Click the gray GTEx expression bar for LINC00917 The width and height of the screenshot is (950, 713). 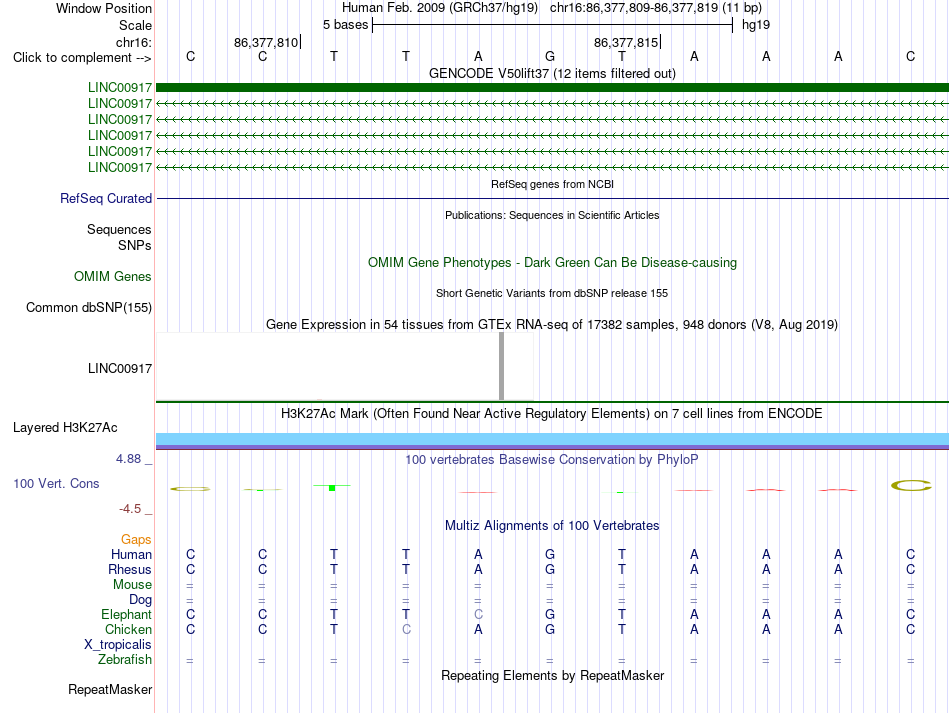(501, 366)
